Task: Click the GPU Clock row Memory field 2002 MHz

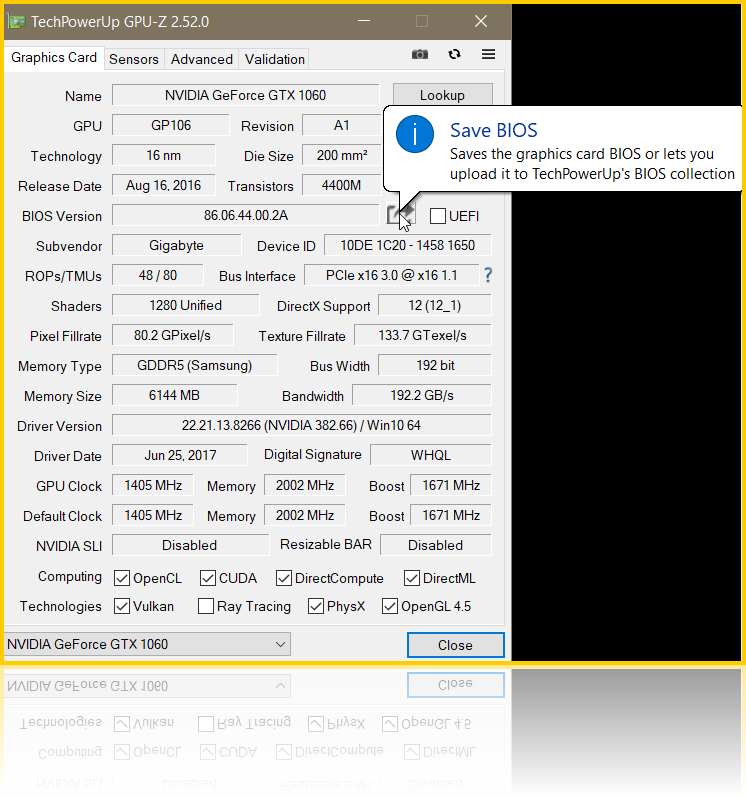Action: [x=304, y=485]
